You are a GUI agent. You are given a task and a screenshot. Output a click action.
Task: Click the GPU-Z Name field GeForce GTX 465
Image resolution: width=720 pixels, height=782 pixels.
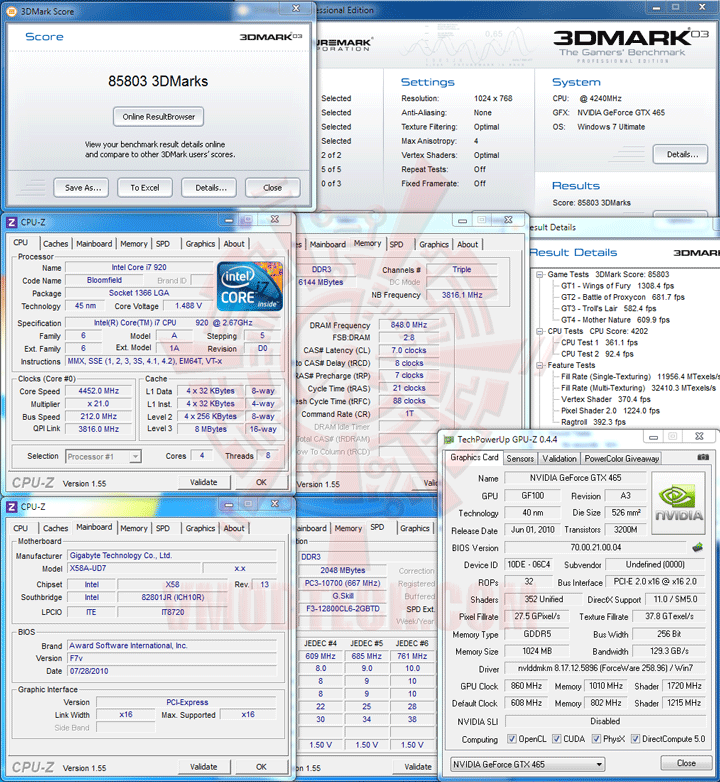click(x=575, y=478)
